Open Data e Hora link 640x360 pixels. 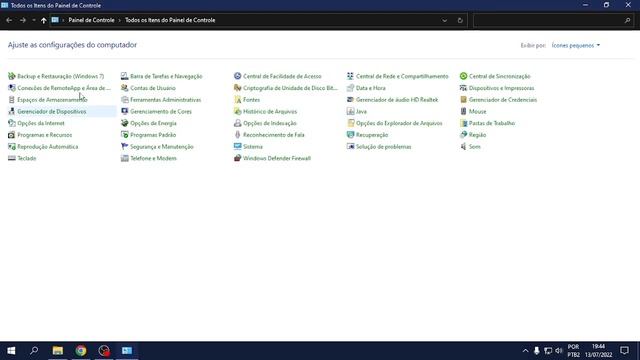(370, 88)
